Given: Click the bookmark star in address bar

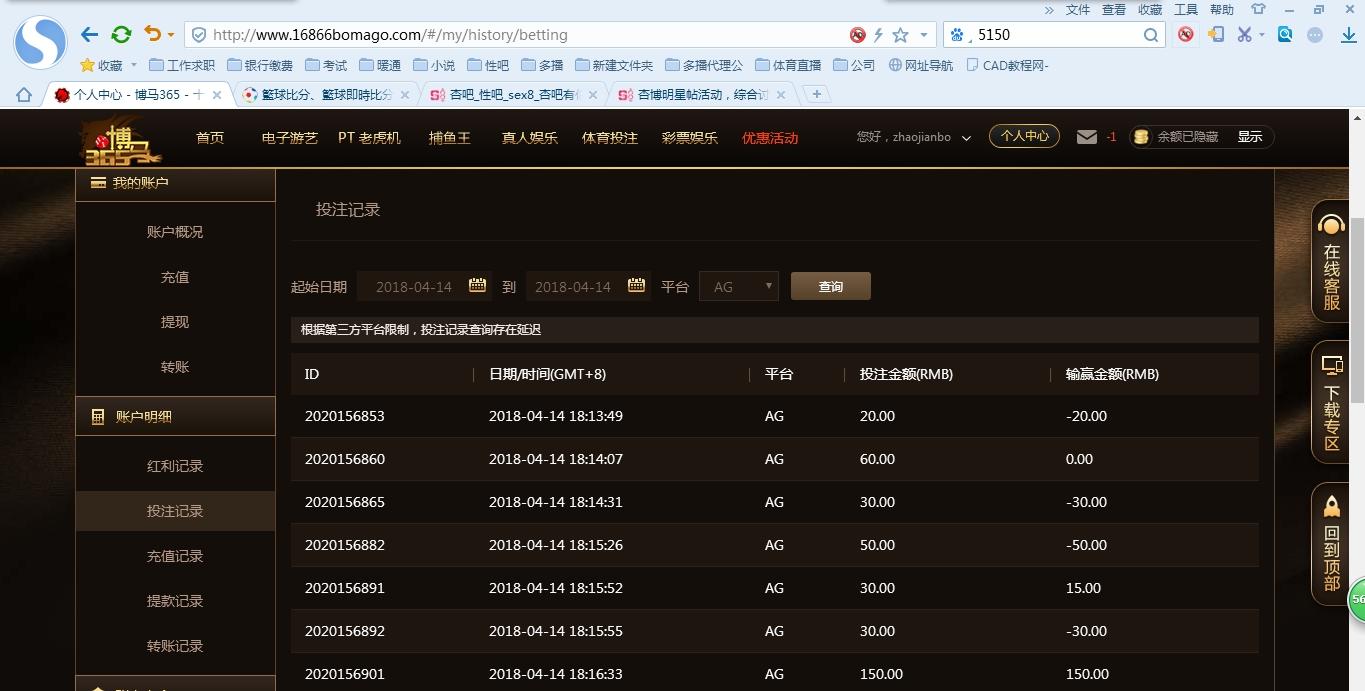Looking at the screenshot, I should [x=900, y=35].
